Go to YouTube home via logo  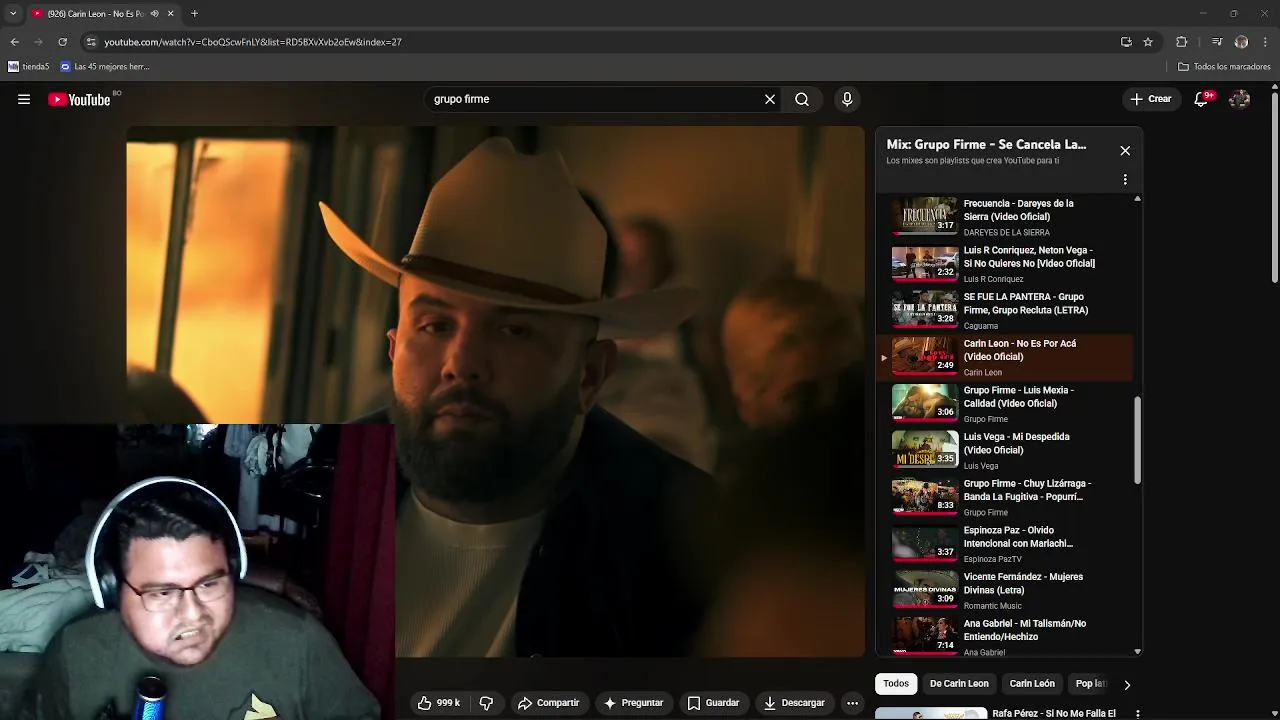coord(79,99)
